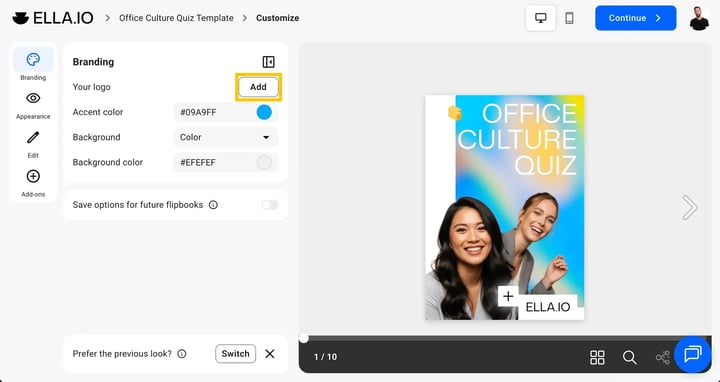Switch to desktop preview mode
The height and width of the screenshot is (382, 720).
pos(540,18)
